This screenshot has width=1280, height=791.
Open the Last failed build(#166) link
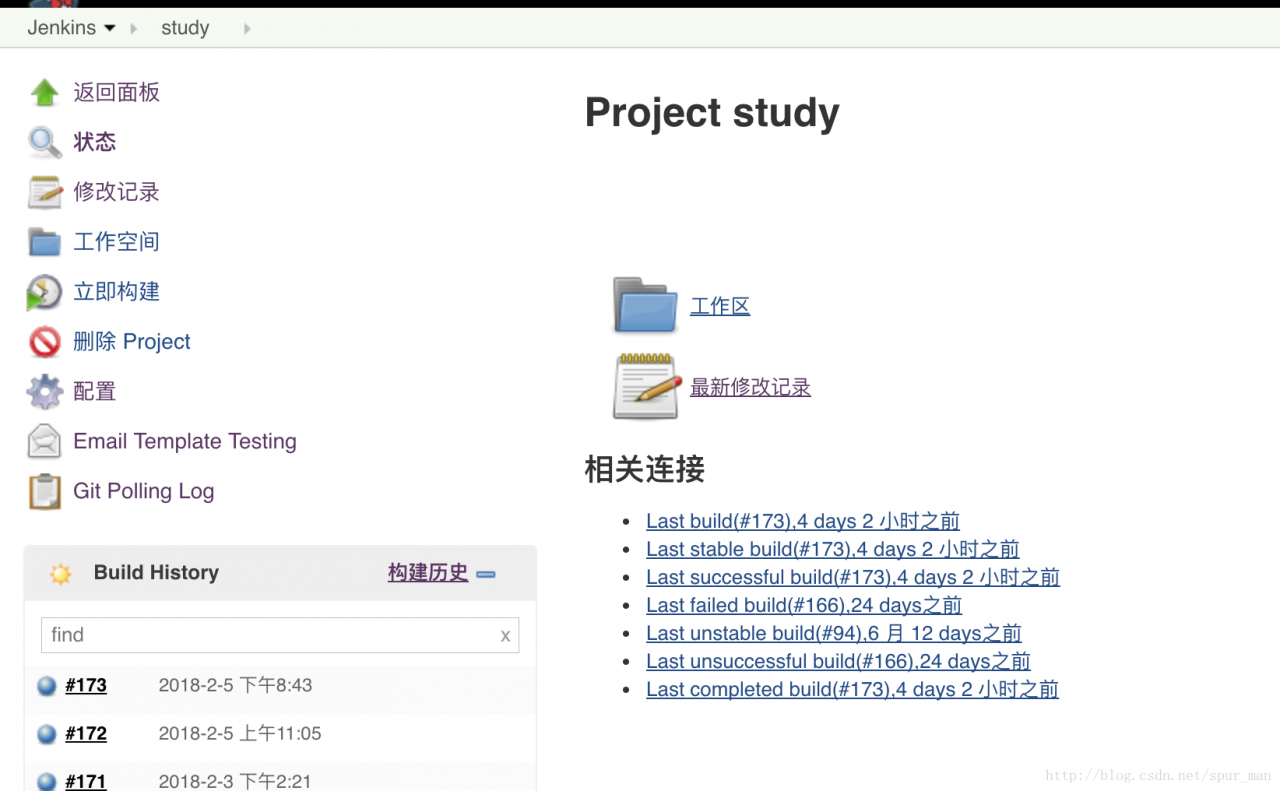tap(804, 605)
